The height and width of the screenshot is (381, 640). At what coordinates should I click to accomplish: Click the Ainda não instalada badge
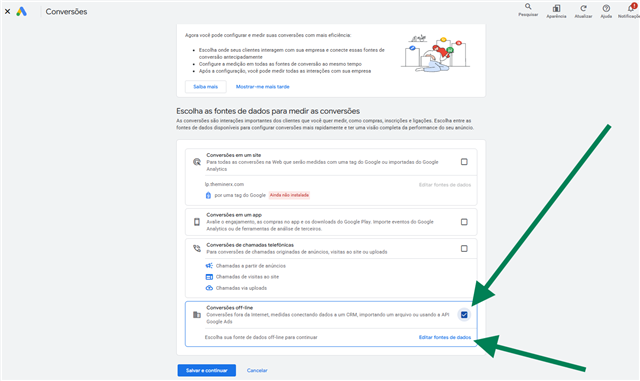(289, 195)
